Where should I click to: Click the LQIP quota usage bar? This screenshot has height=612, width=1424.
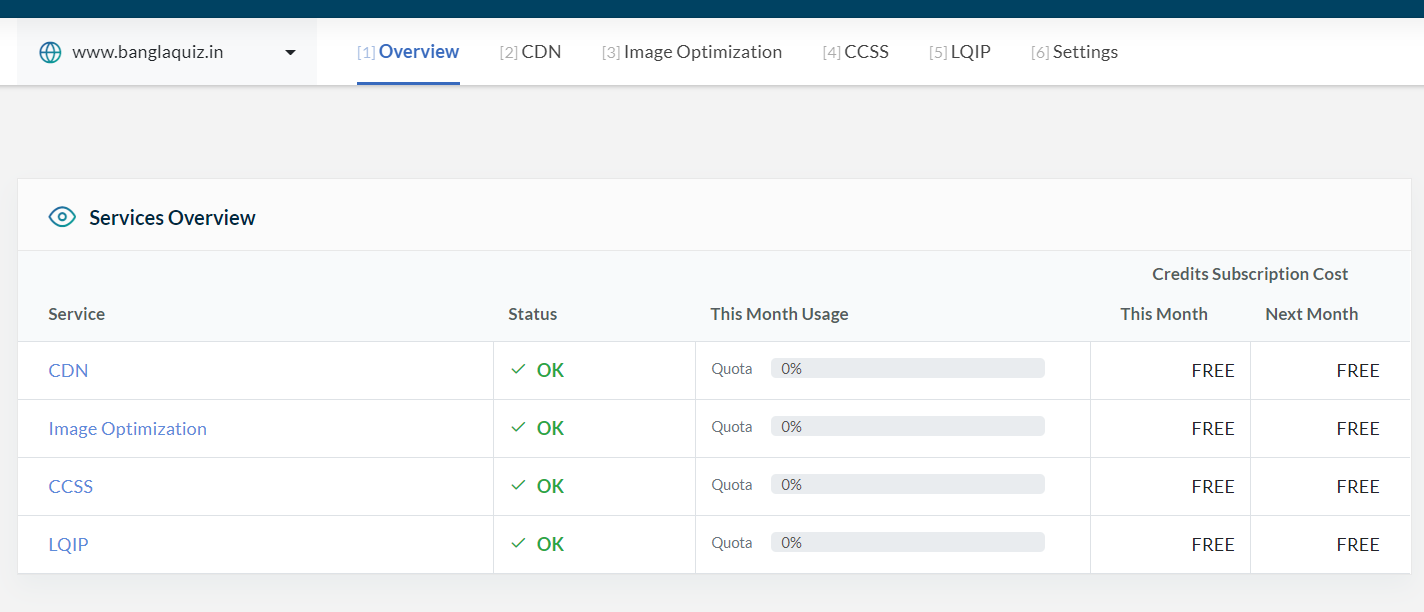(907, 542)
